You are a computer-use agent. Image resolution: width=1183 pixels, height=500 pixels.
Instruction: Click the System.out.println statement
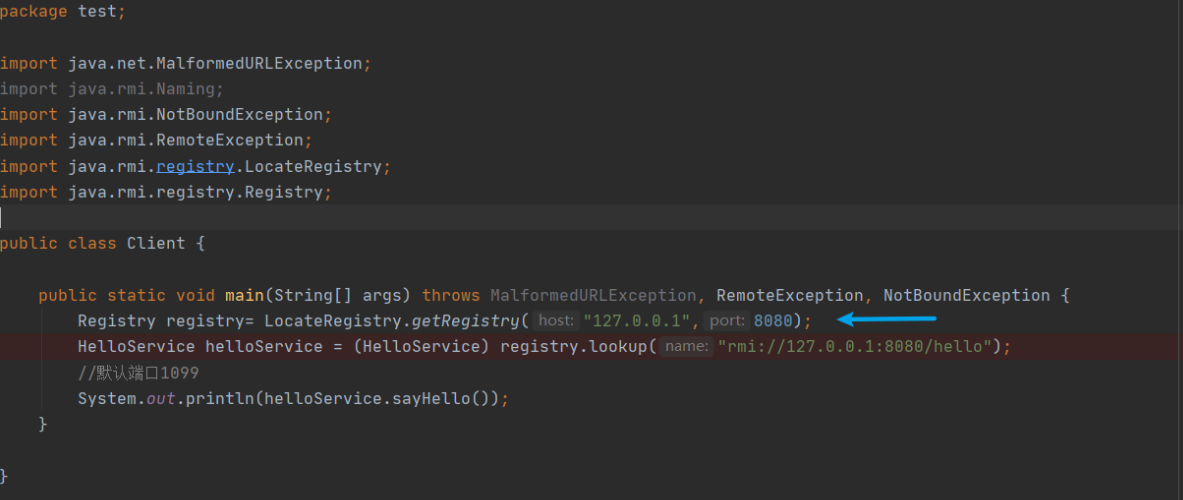pyautogui.click(x=293, y=398)
